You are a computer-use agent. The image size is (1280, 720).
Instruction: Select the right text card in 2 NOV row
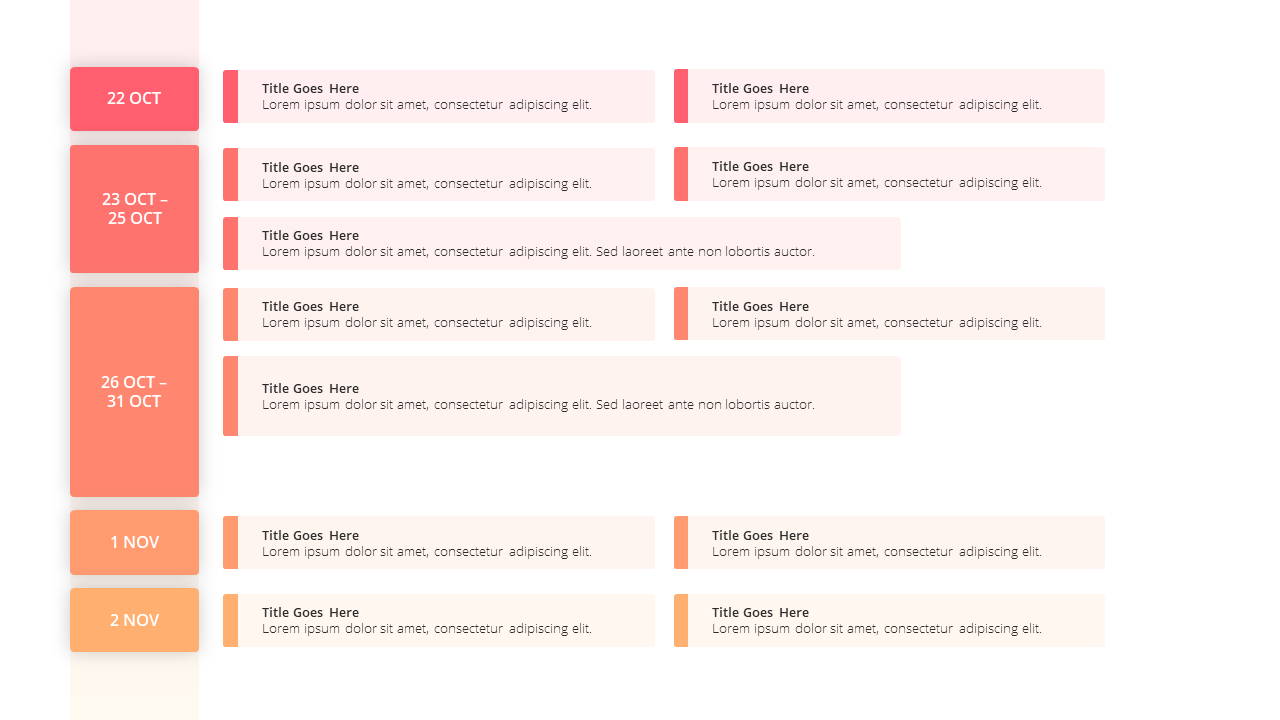[889, 620]
